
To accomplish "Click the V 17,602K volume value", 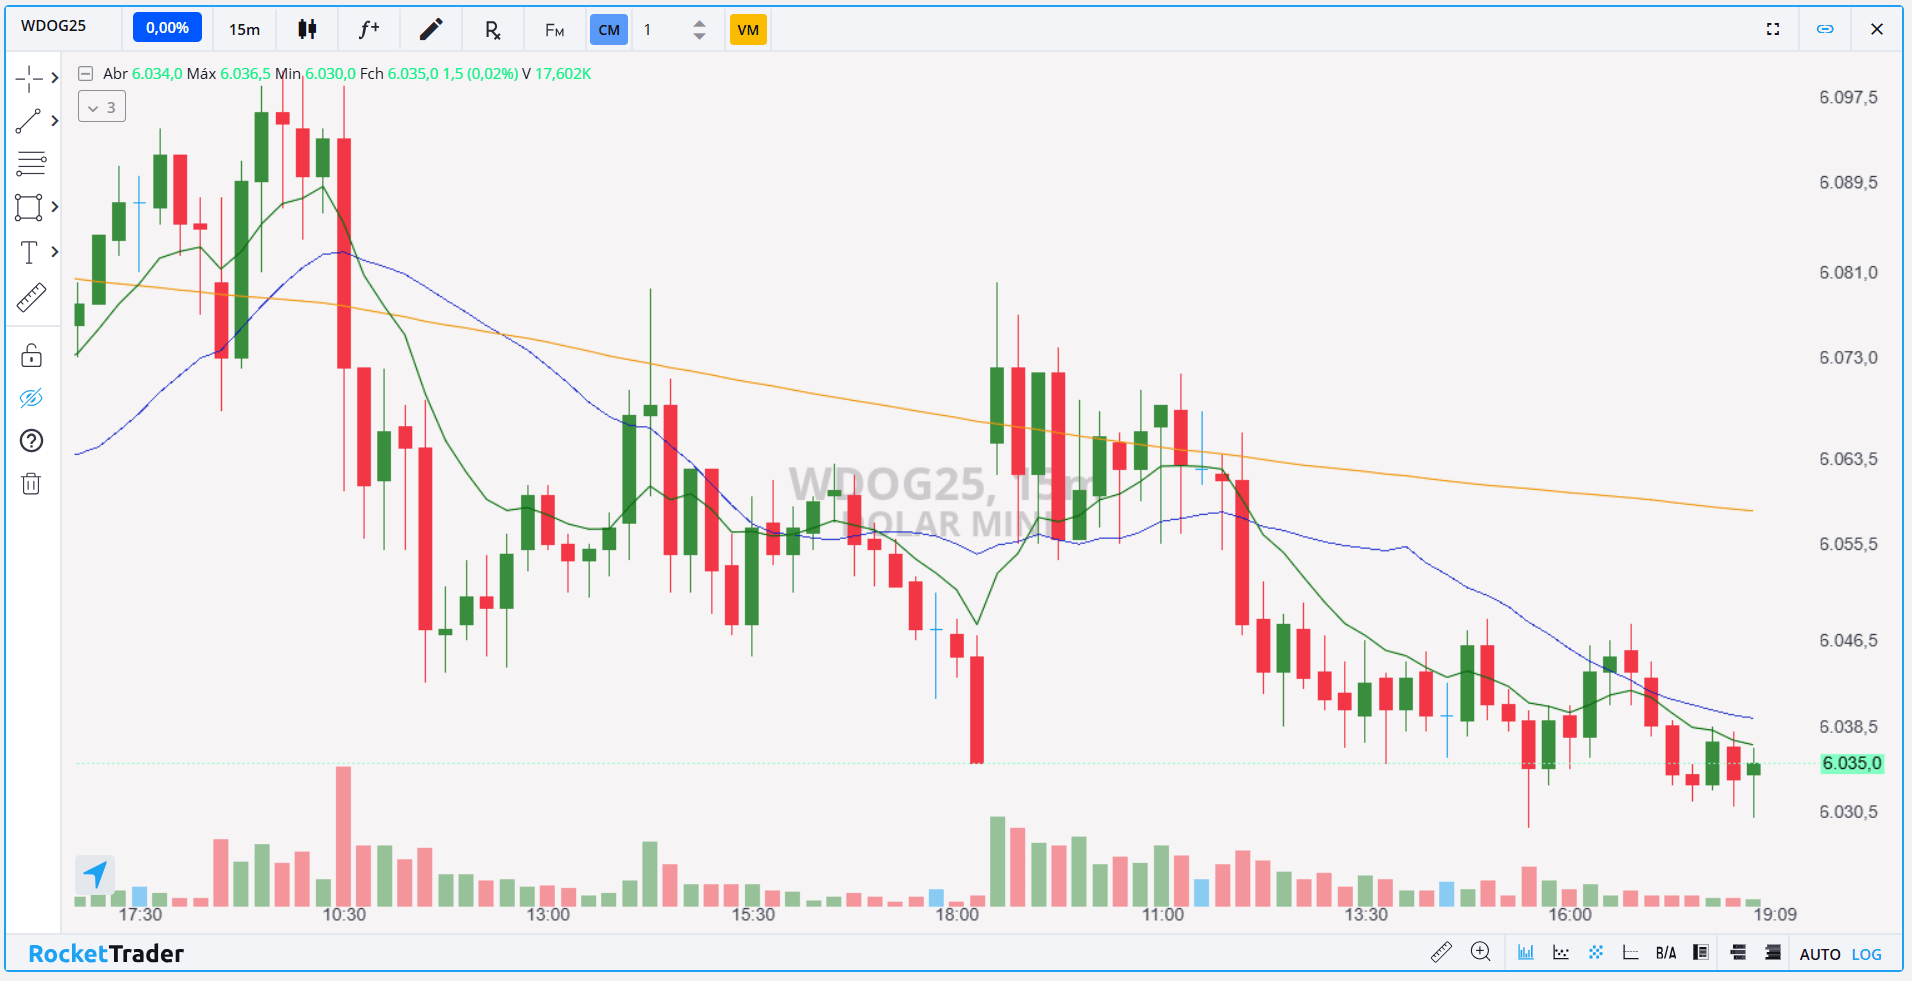I will (557, 74).
